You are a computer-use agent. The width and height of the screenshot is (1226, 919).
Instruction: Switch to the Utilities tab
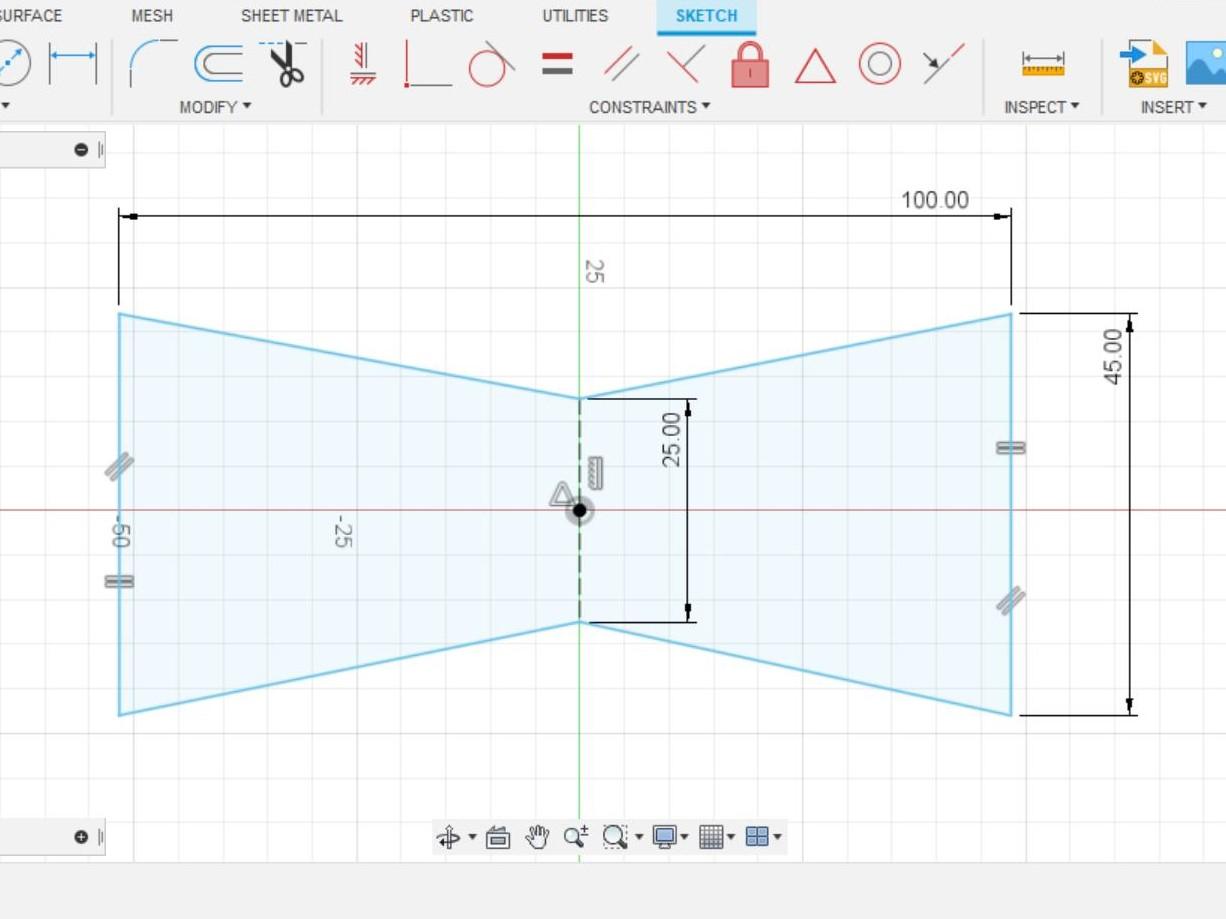[575, 15]
